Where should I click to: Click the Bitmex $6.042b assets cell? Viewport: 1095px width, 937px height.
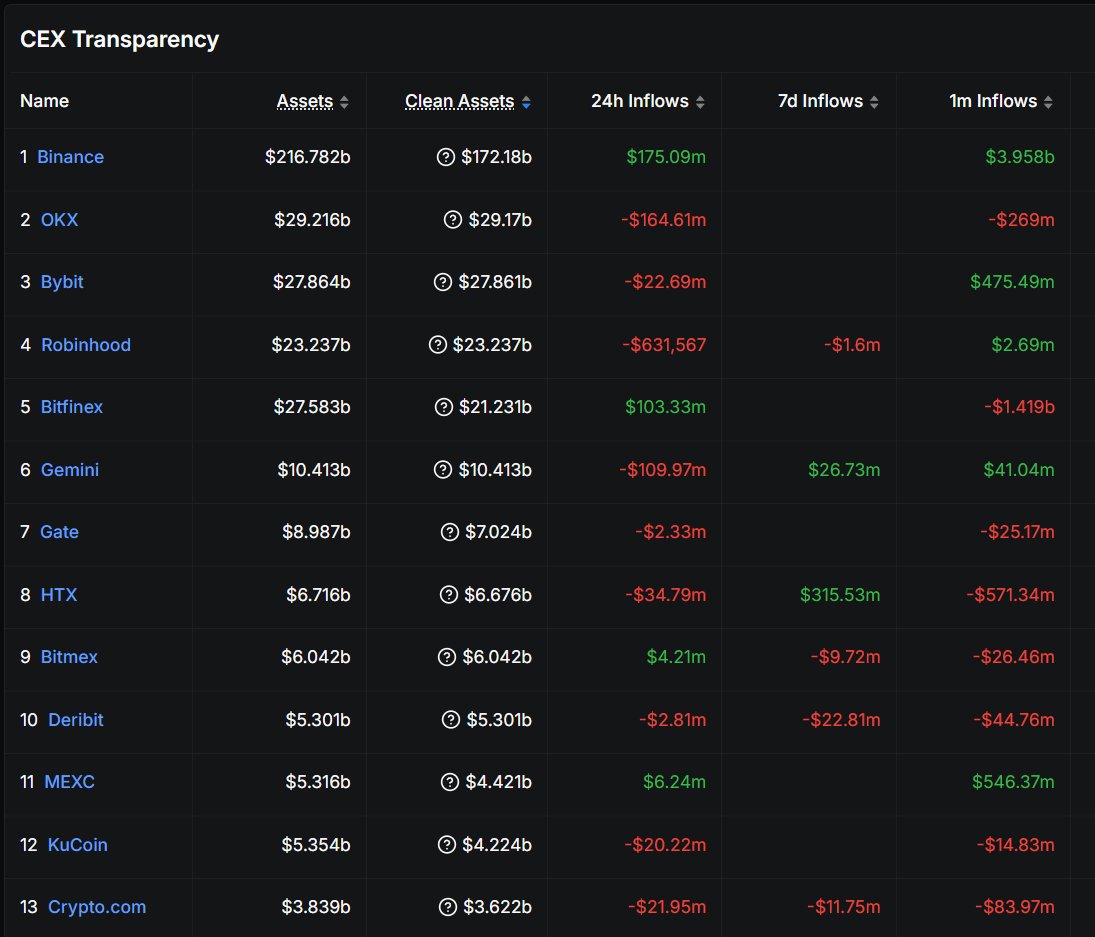316,657
